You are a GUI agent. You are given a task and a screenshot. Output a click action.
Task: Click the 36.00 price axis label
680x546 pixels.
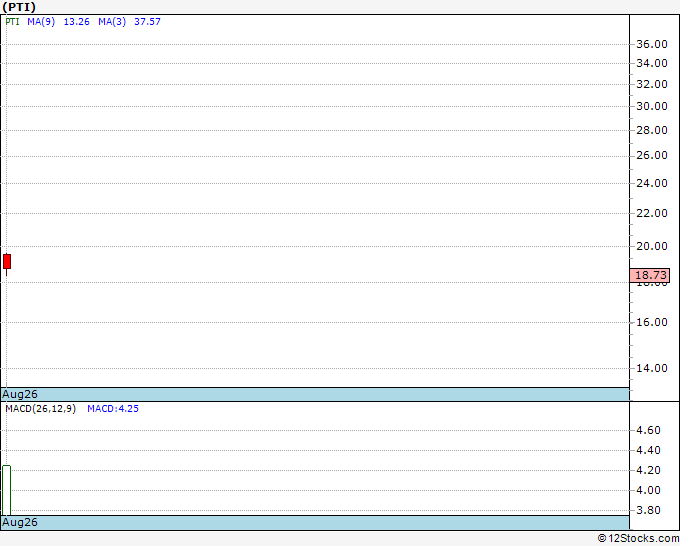(x=652, y=44)
